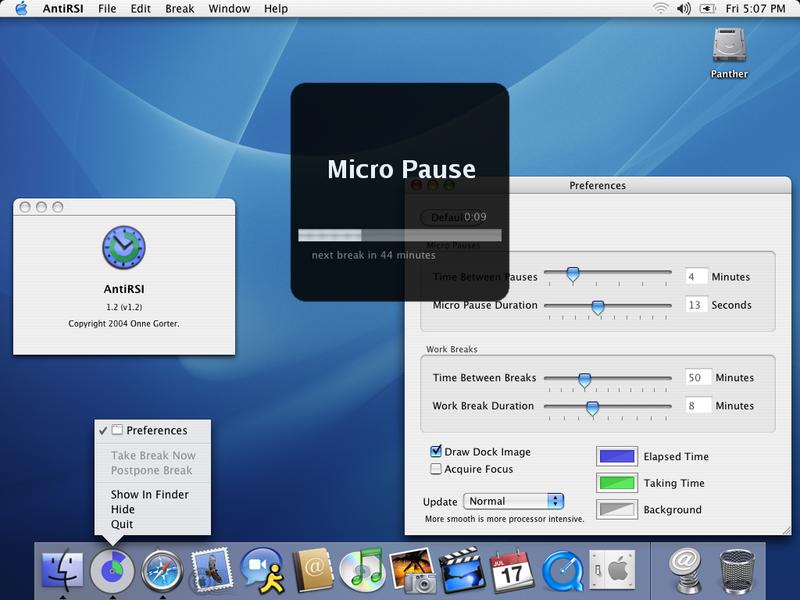Choose Show In Finder in Dock menu

[150, 494]
